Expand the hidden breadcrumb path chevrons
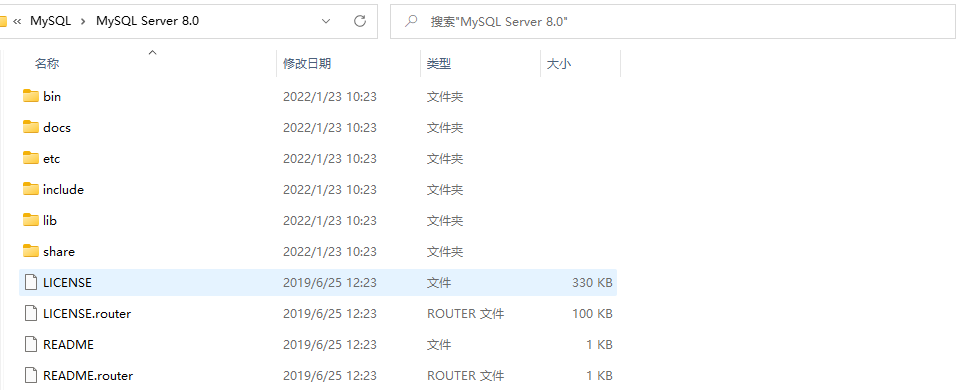Image resolution: width=960 pixels, height=390 pixels. 17,21
